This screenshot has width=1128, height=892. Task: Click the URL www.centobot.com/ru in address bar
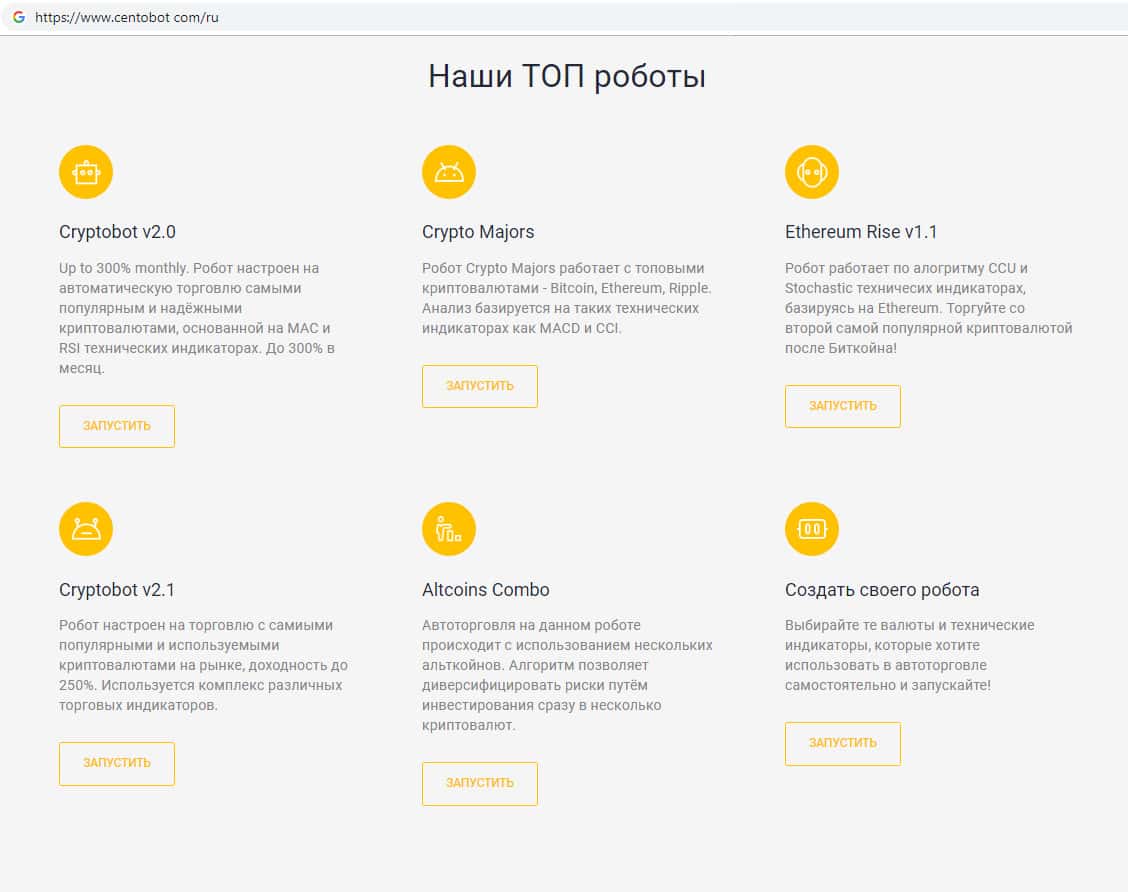click(127, 17)
